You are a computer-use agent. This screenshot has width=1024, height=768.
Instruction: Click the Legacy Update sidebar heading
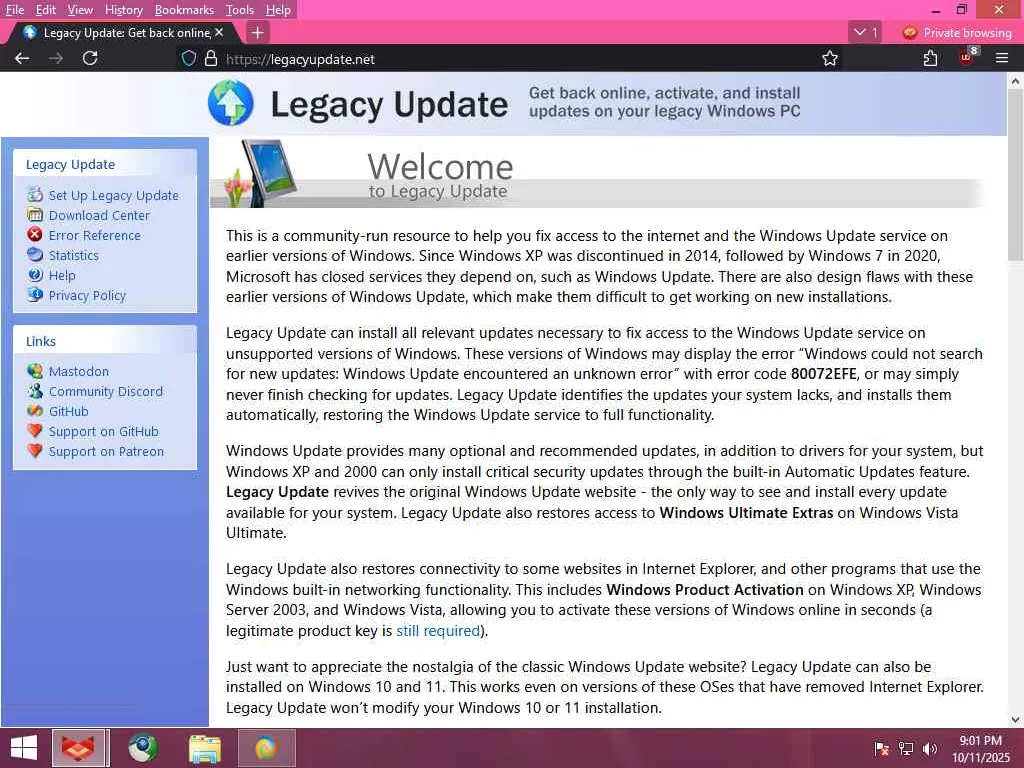coord(71,165)
